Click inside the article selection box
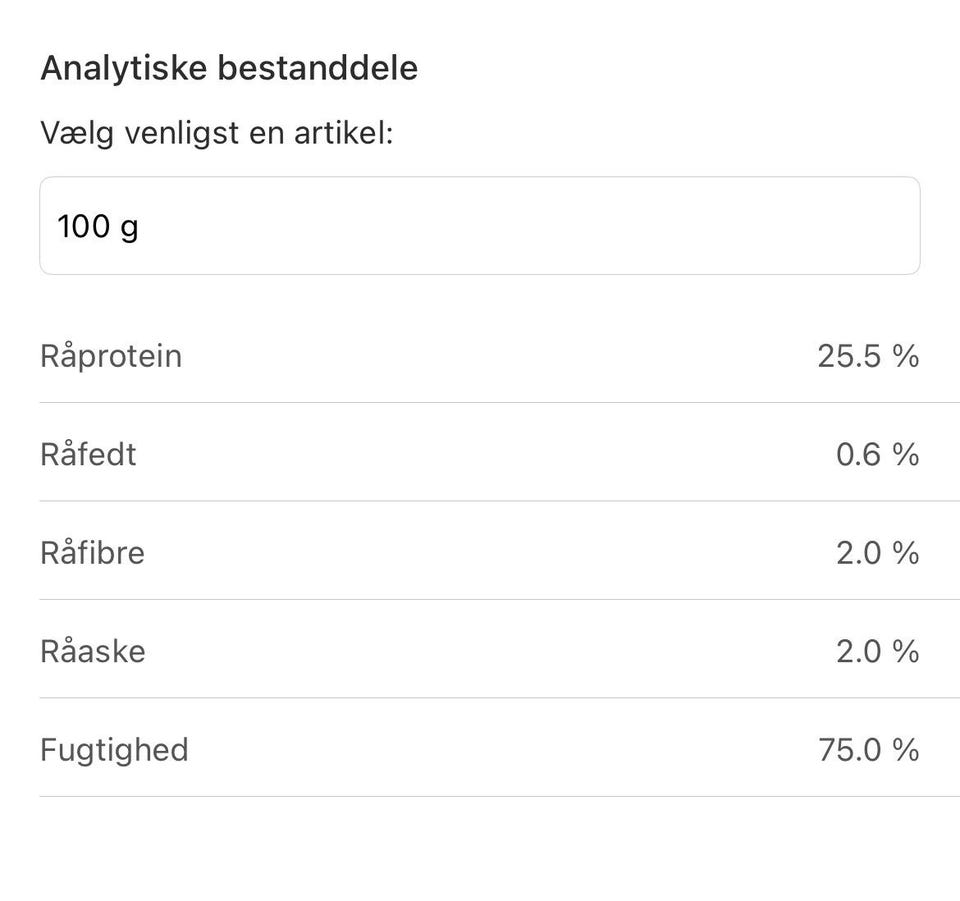Screen dimensions: 960x901 point(479,226)
